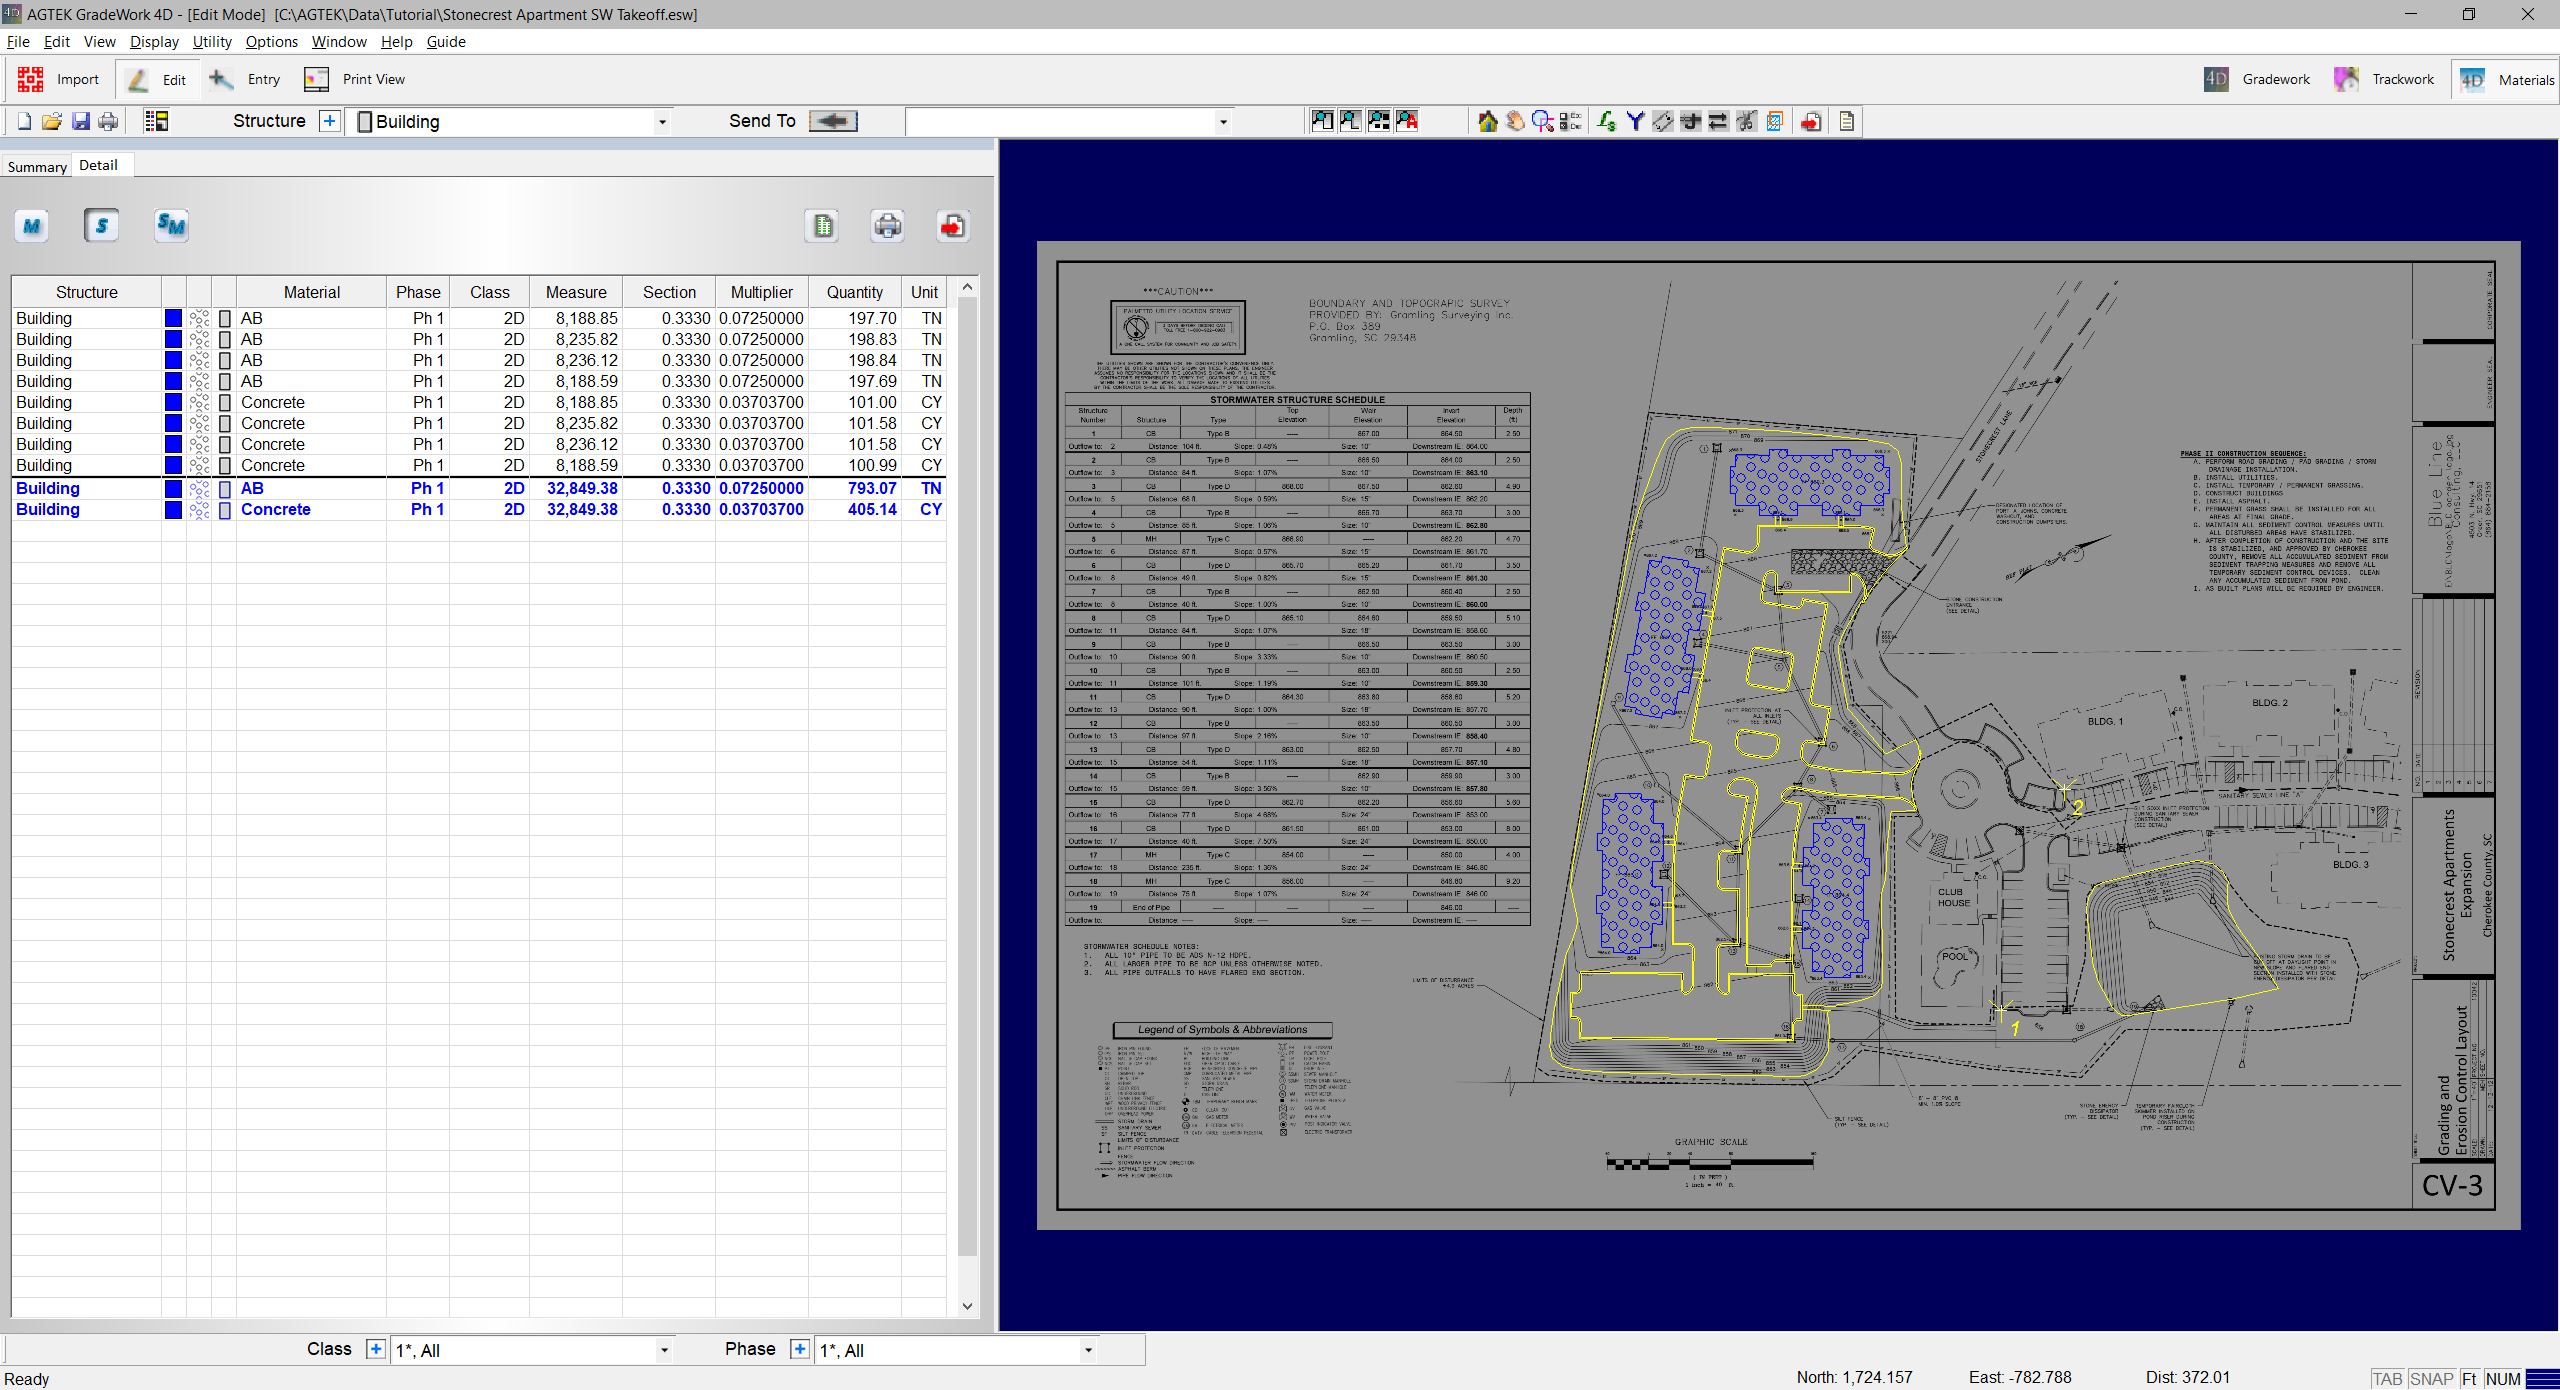
Task: Open the Options menu
Action: pyautogui.click(x=272, y=41)
